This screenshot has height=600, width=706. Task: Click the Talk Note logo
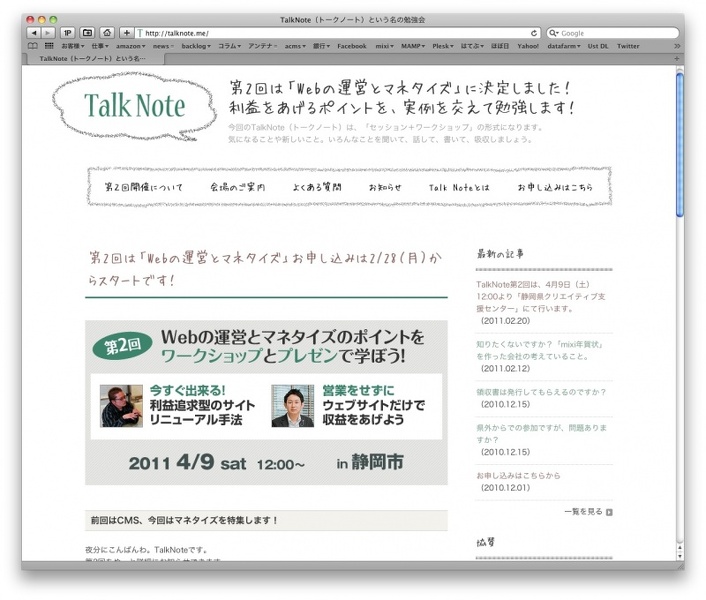tap(134, 106)
